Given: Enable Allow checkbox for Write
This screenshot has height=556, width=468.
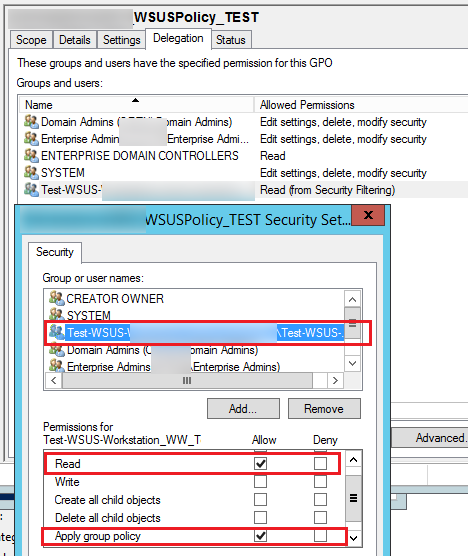Looking at the screenshot, I should point(260,482).
